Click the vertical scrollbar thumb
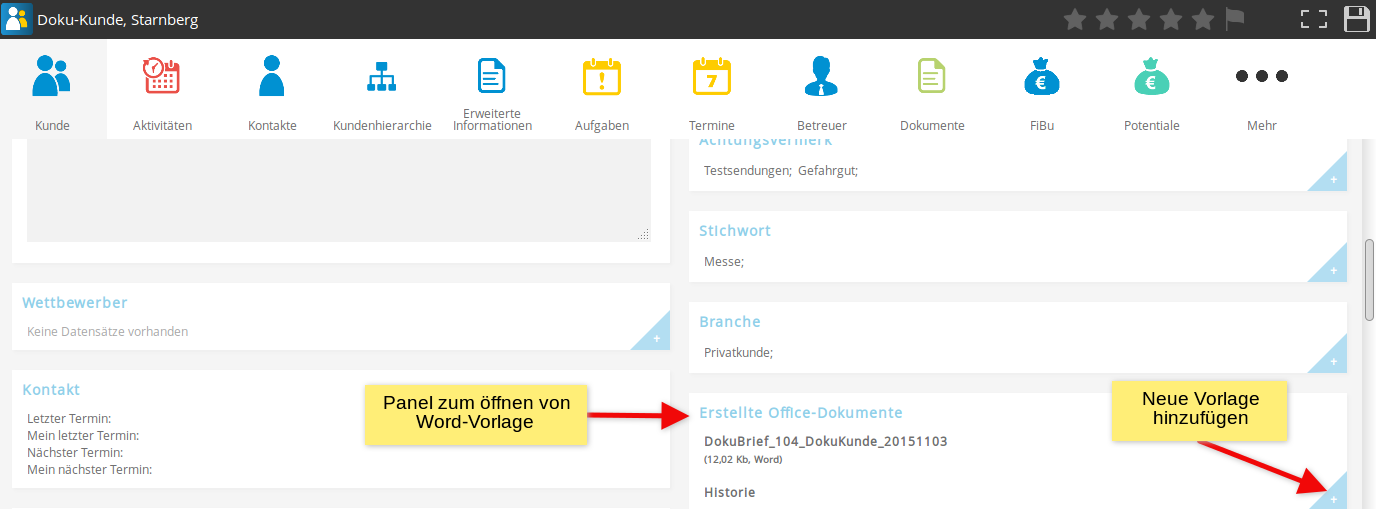 [x=1369, y=280]
